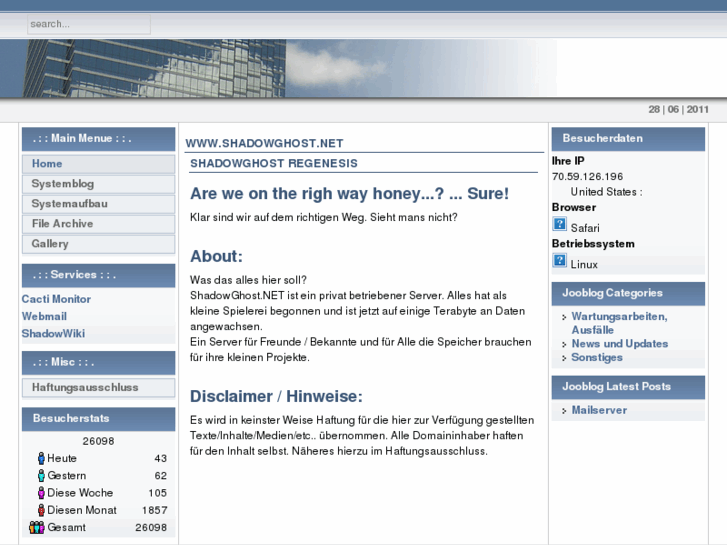Image resolution: width=727 pixels, height=545 pixels.
Task: Click the Gesamt count 26098 in bottom row
Action: (x=151, y=527)
